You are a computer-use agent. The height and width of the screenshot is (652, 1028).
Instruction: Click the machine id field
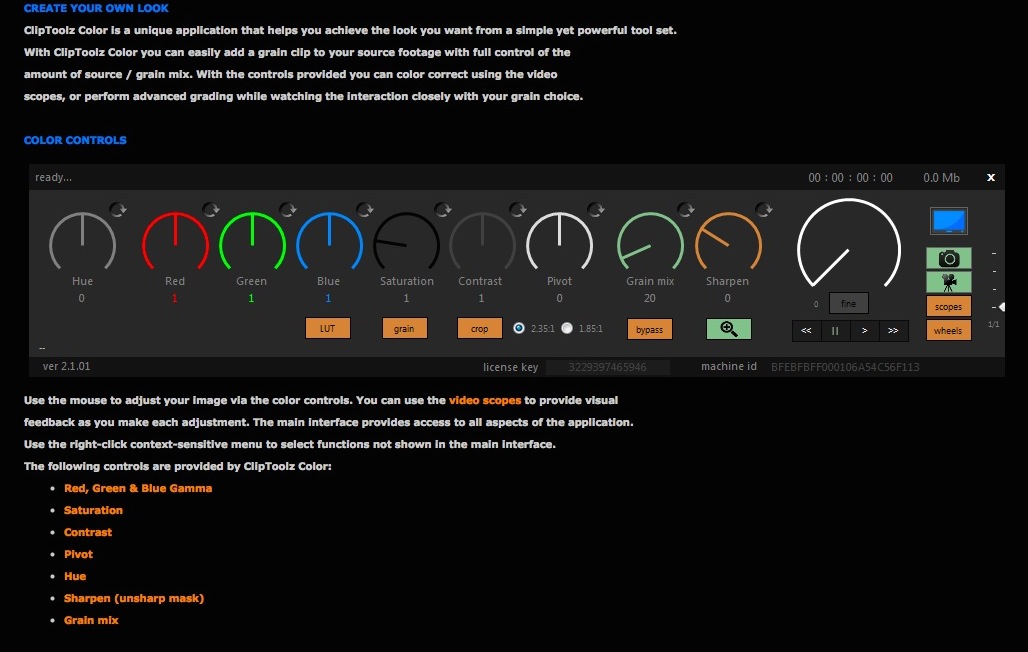(x=845, y=367)
